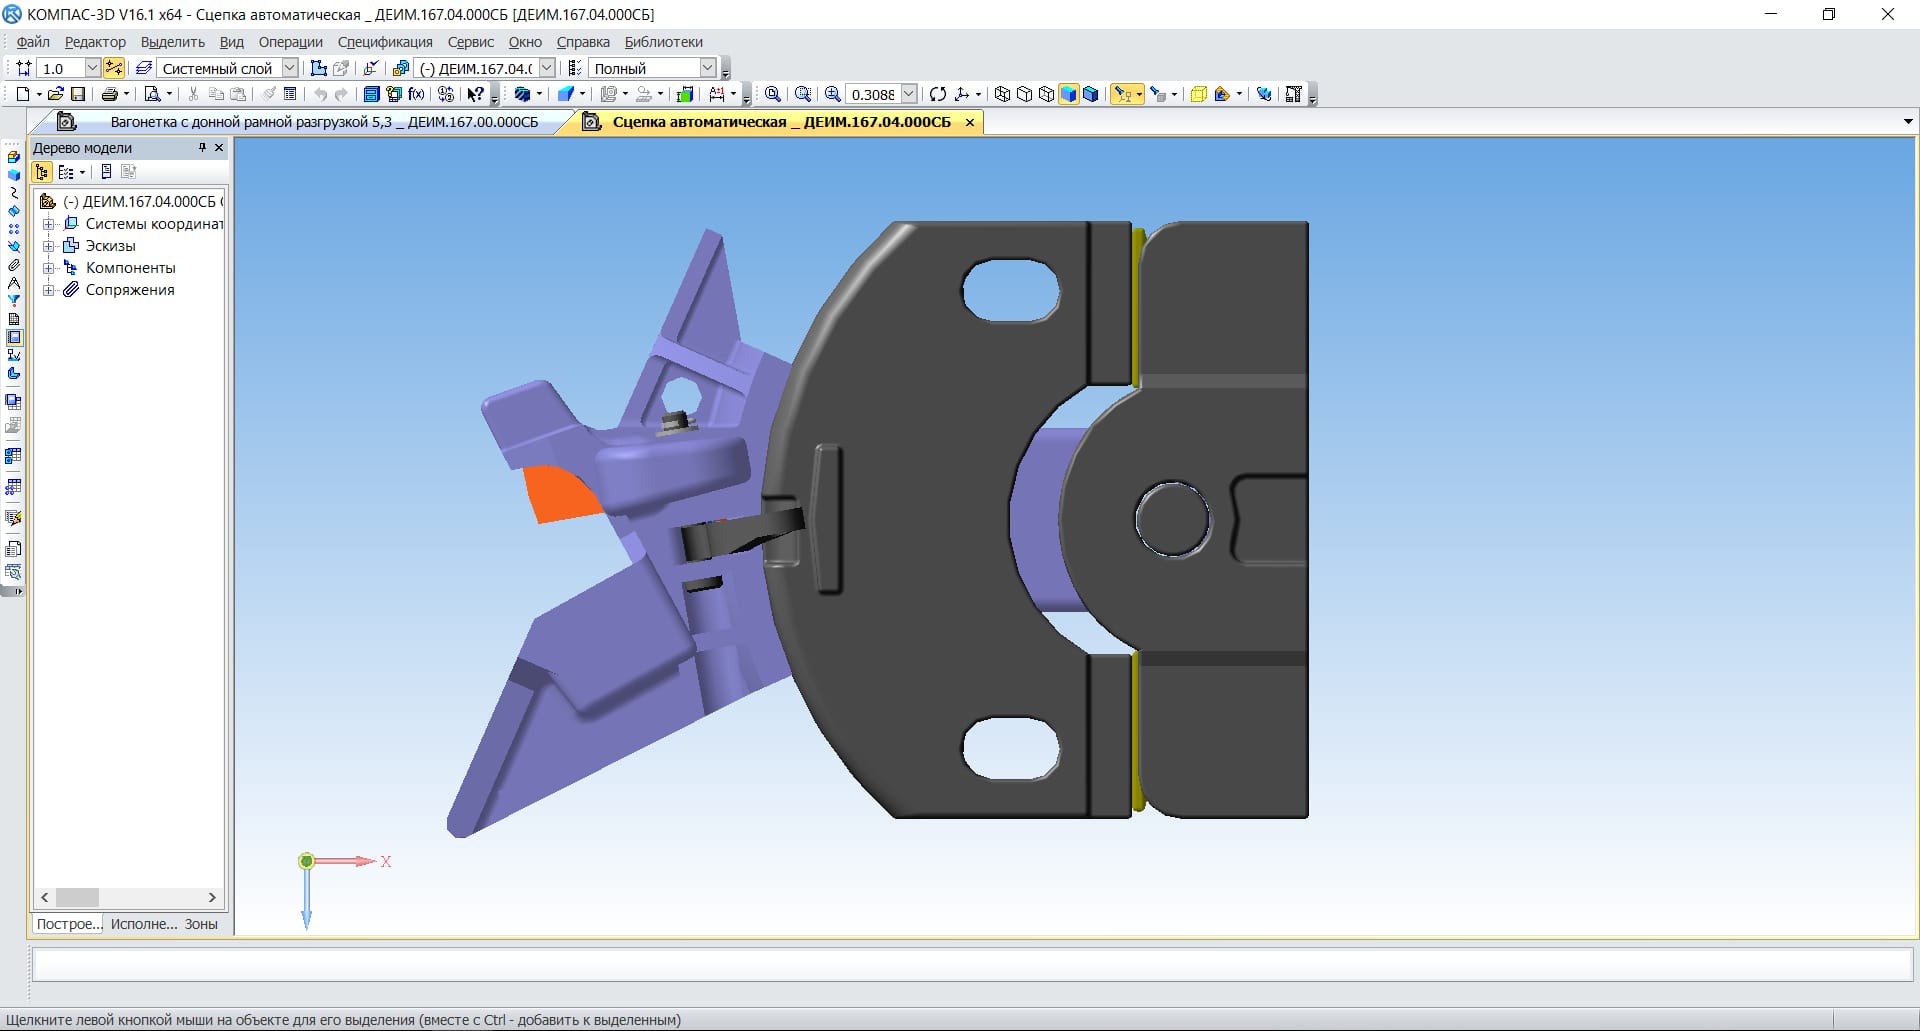Open the Системный слой layer dropdown
The image size is (1920, 1031).
pyautogui.click(x=289, y=68)
